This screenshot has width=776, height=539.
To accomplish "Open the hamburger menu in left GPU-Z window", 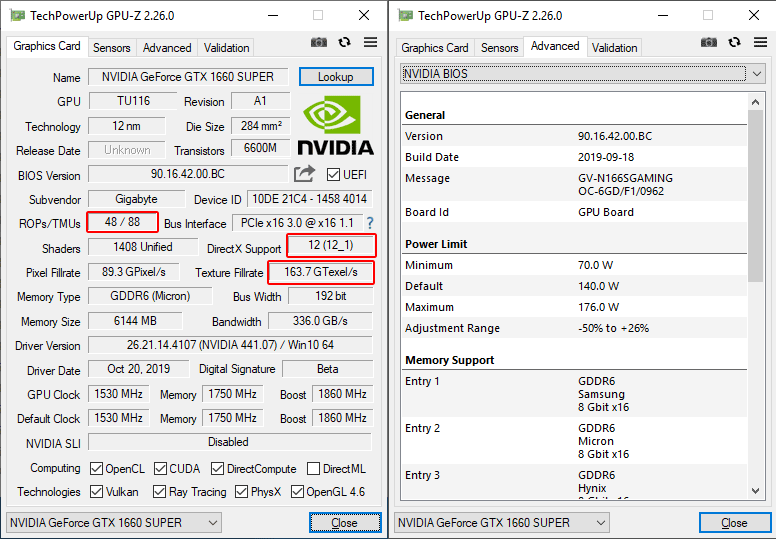I will coord(370,43).
